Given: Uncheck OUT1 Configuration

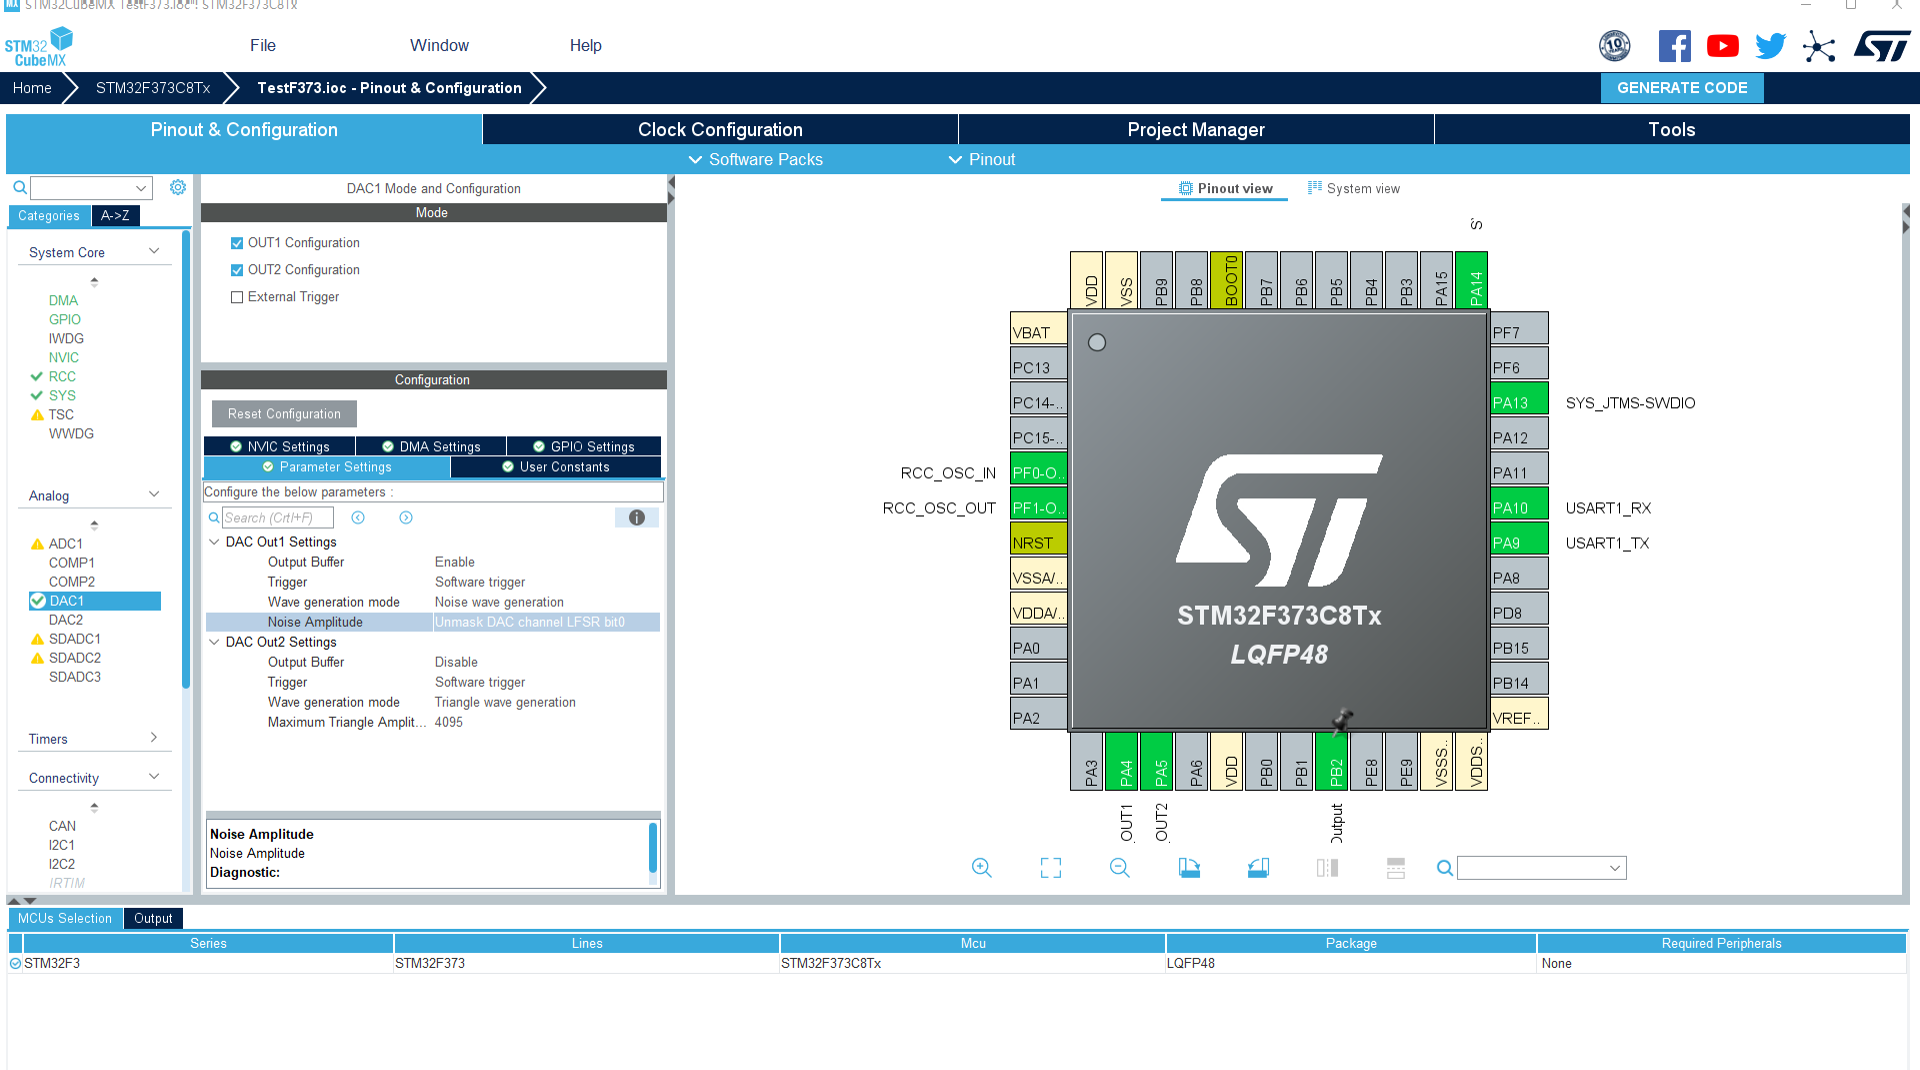Looking at the screenshot, I should pyautogui.click(x=237, y=242).
